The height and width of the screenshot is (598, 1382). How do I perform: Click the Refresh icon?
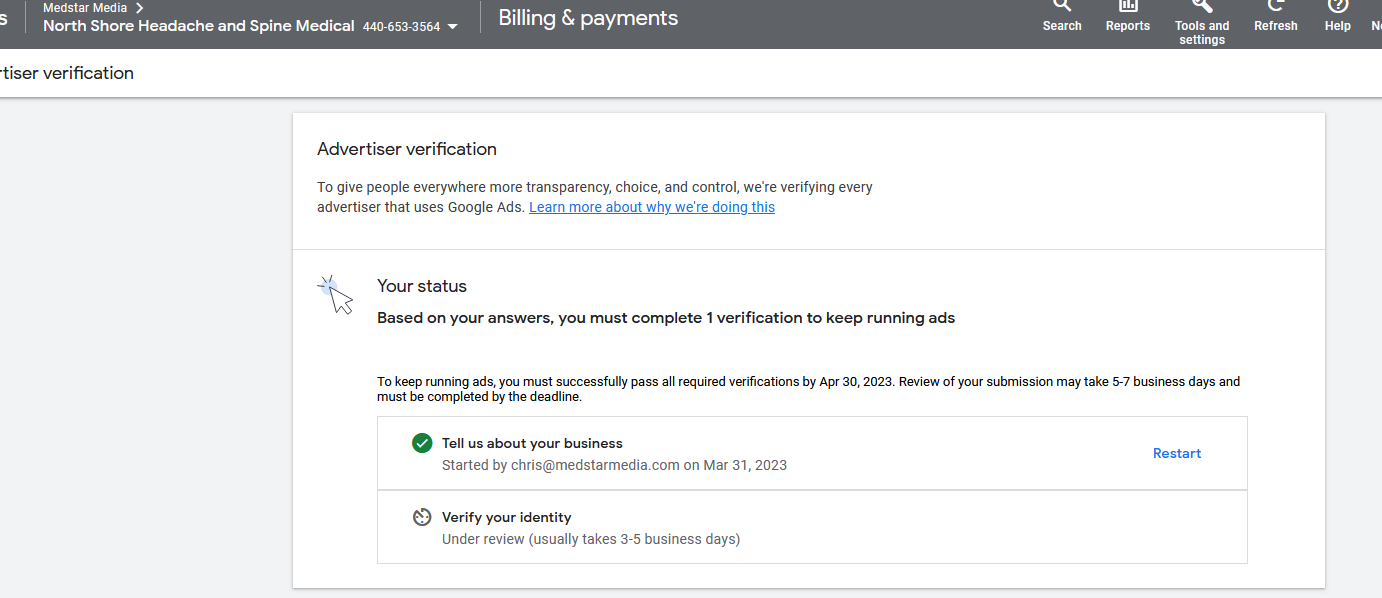(x=1276, y=5)
